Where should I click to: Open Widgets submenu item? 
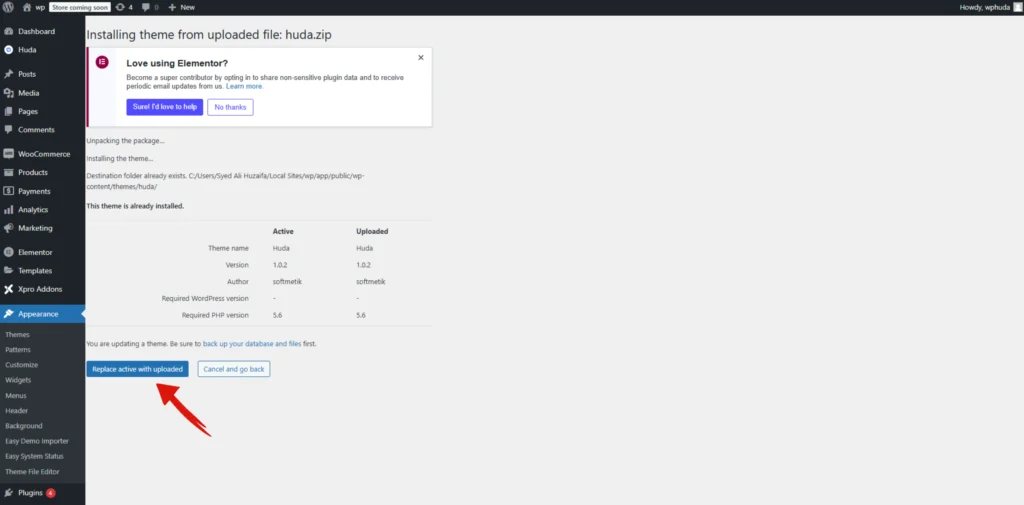18,380
